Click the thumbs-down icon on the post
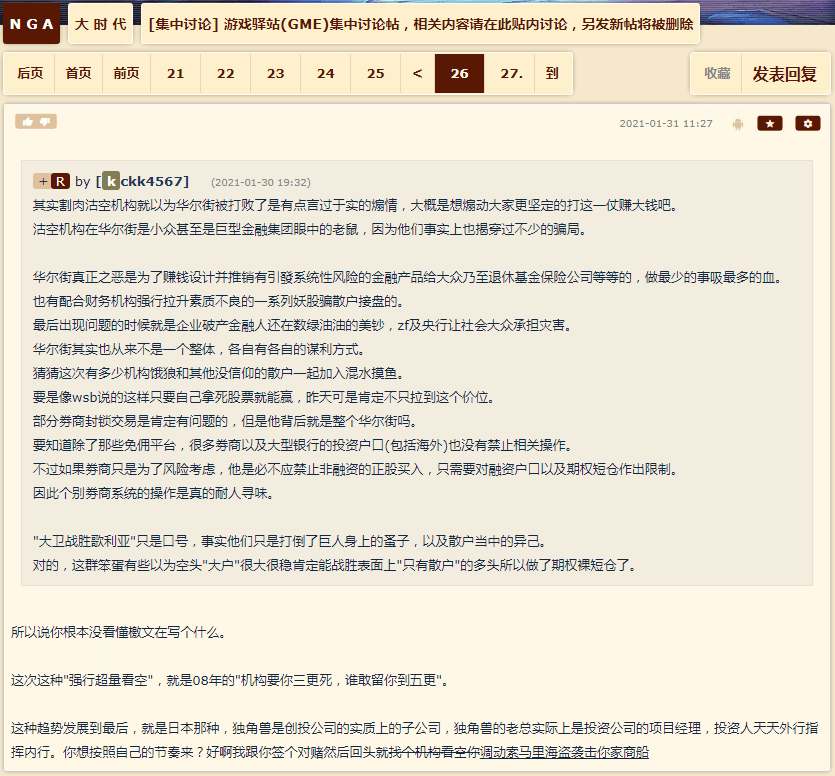This screenshot has height=776, width=835. [45, 122]
